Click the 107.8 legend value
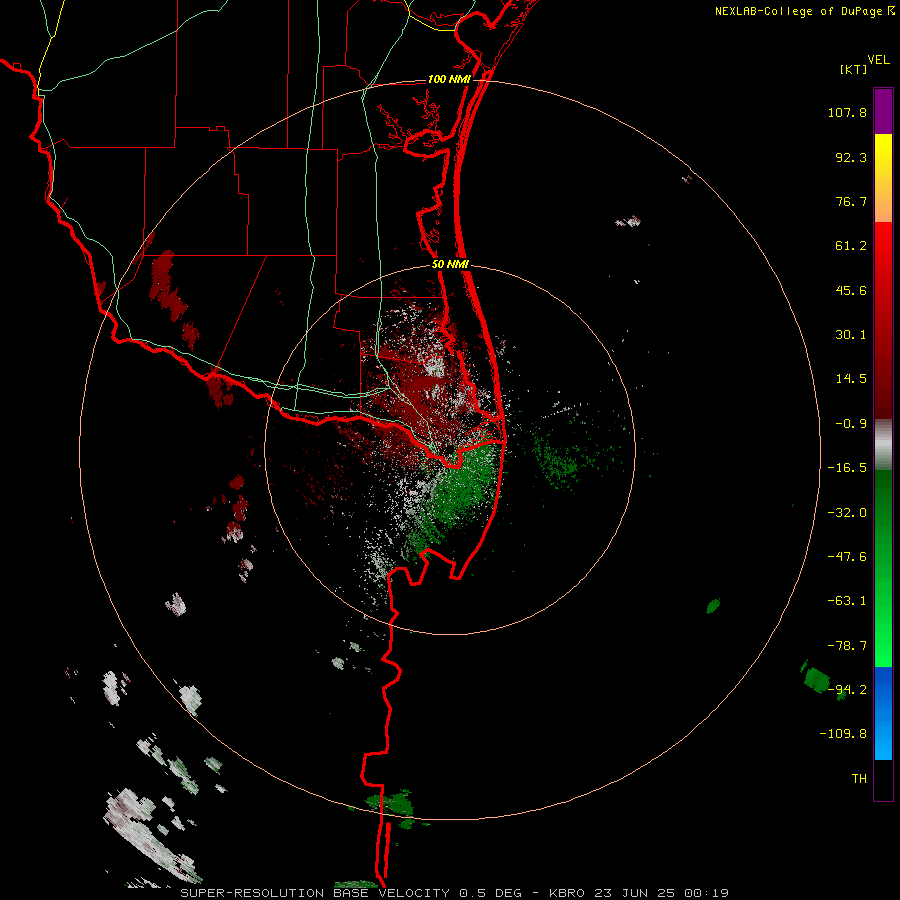This screenshot has height=900, width=900. (x=847, y=112)
